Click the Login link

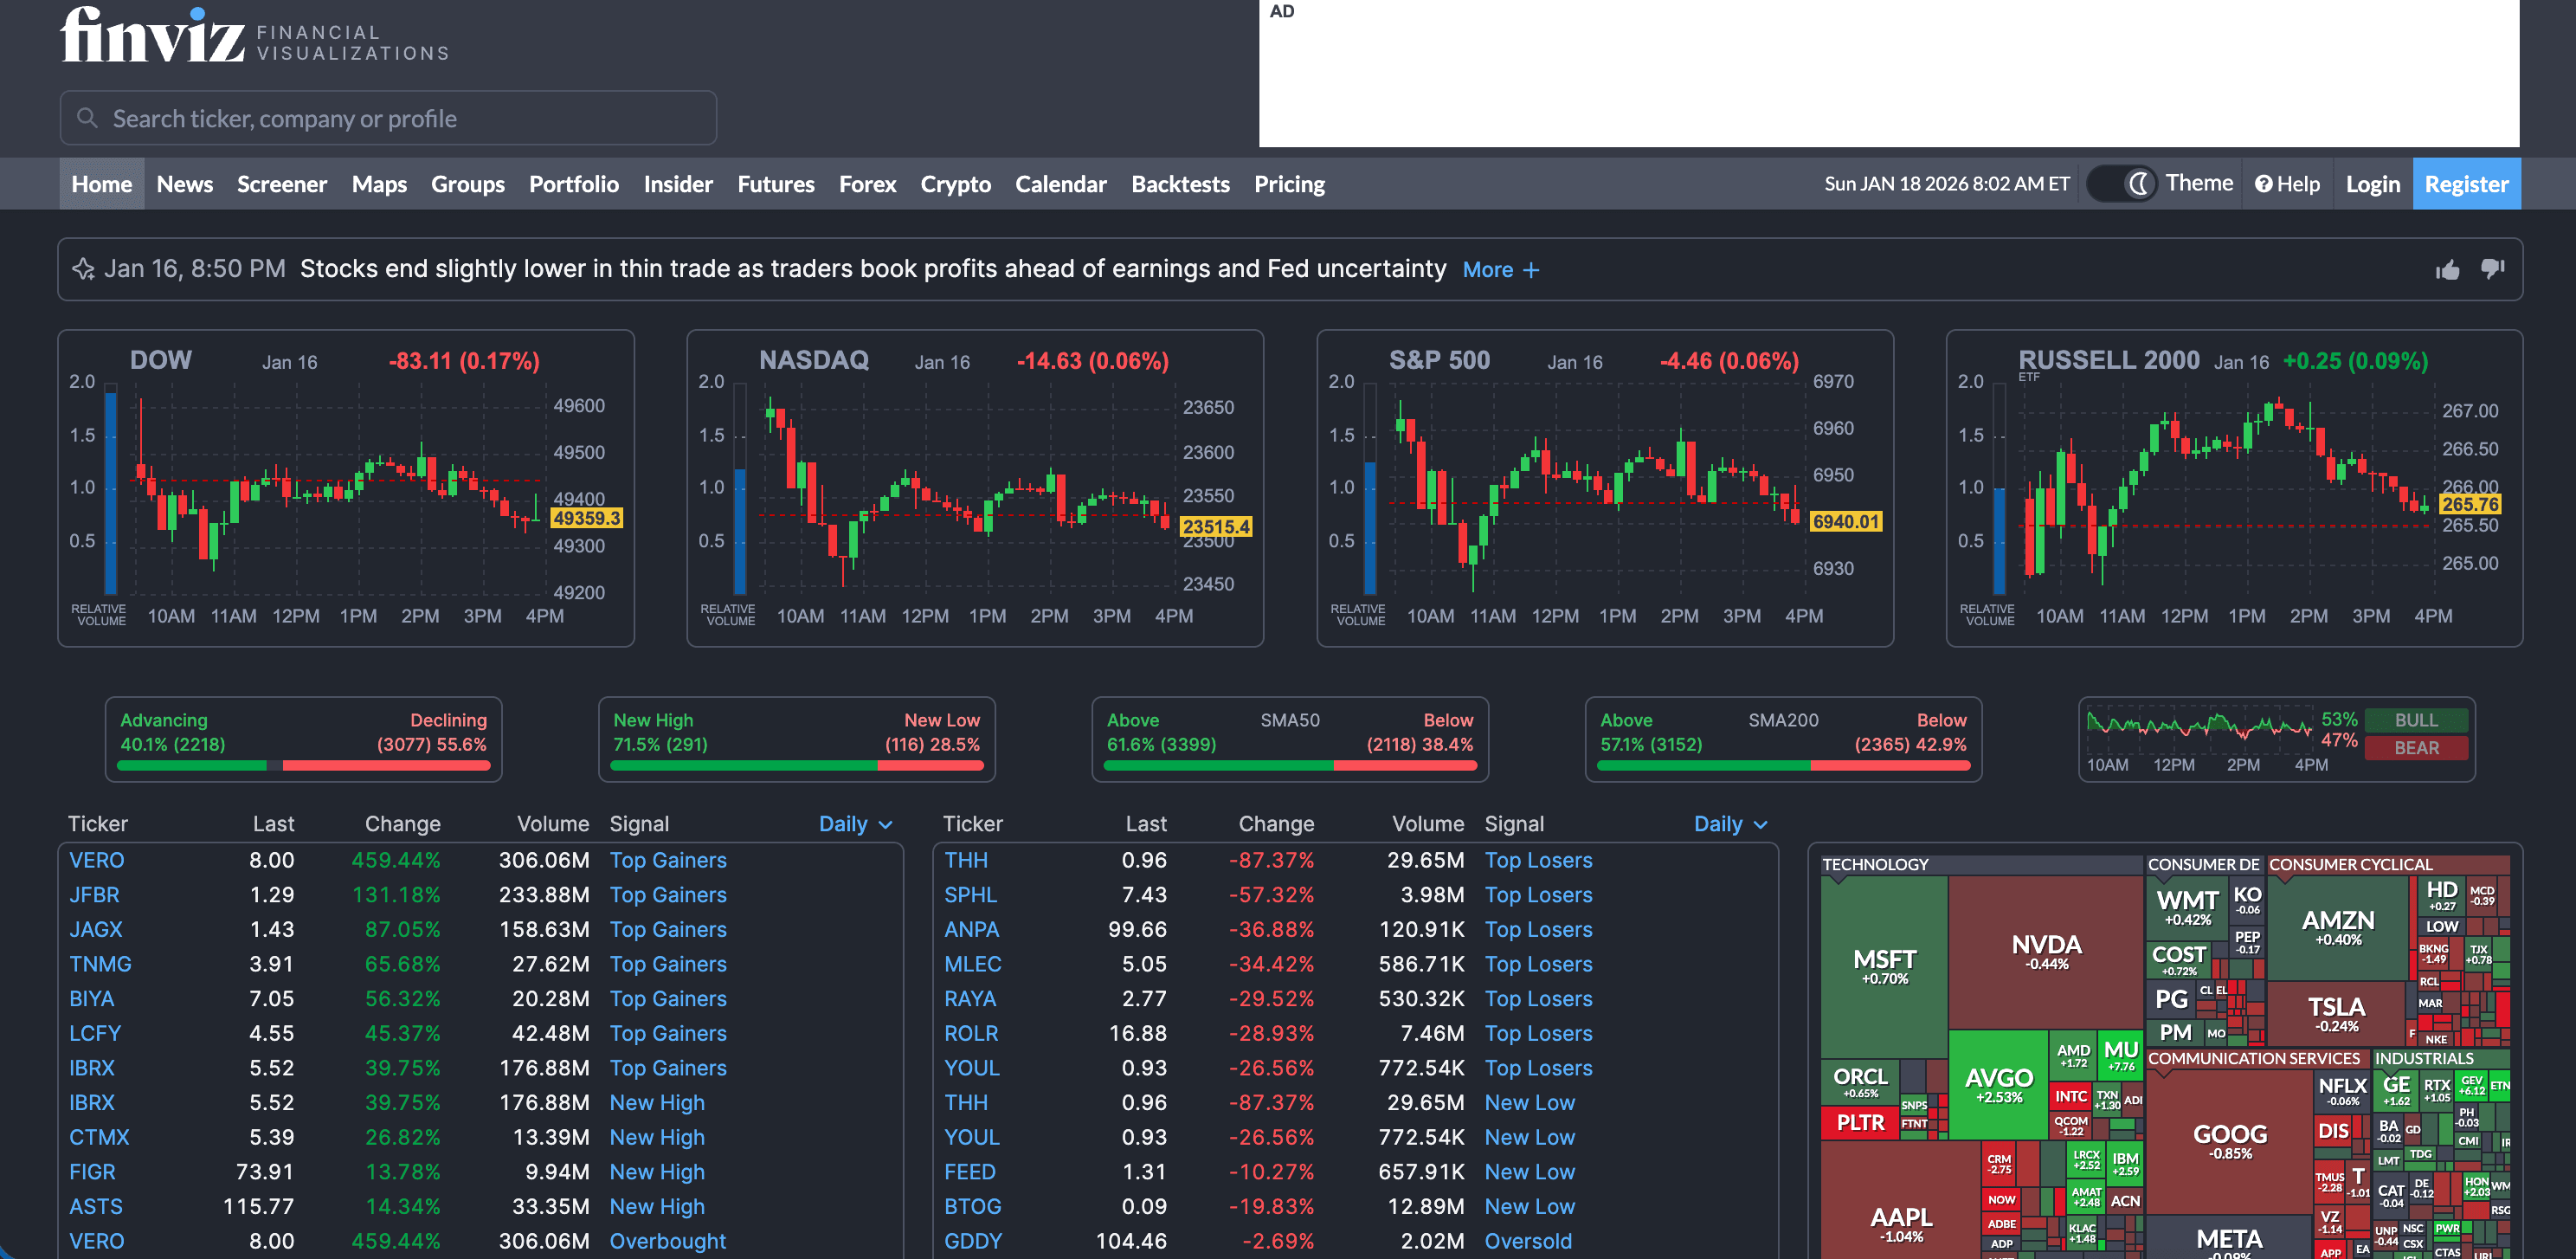point(2372,183)
